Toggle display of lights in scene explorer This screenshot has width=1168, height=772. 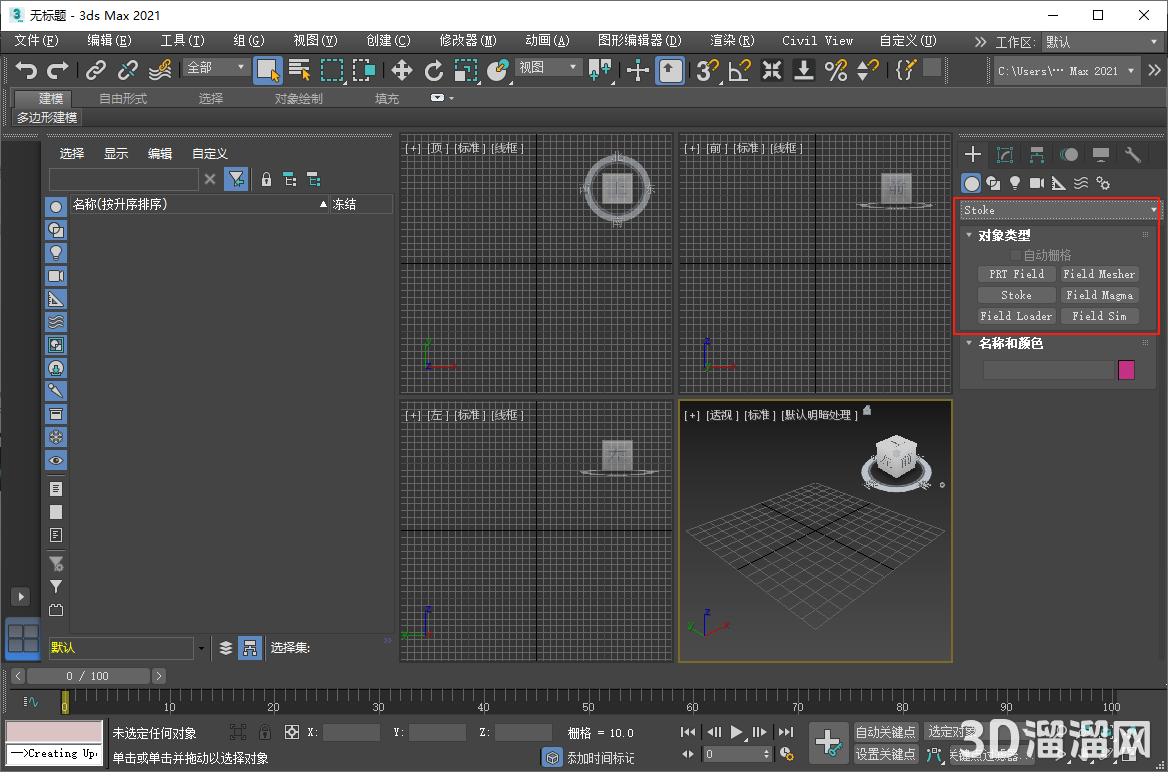56,253
